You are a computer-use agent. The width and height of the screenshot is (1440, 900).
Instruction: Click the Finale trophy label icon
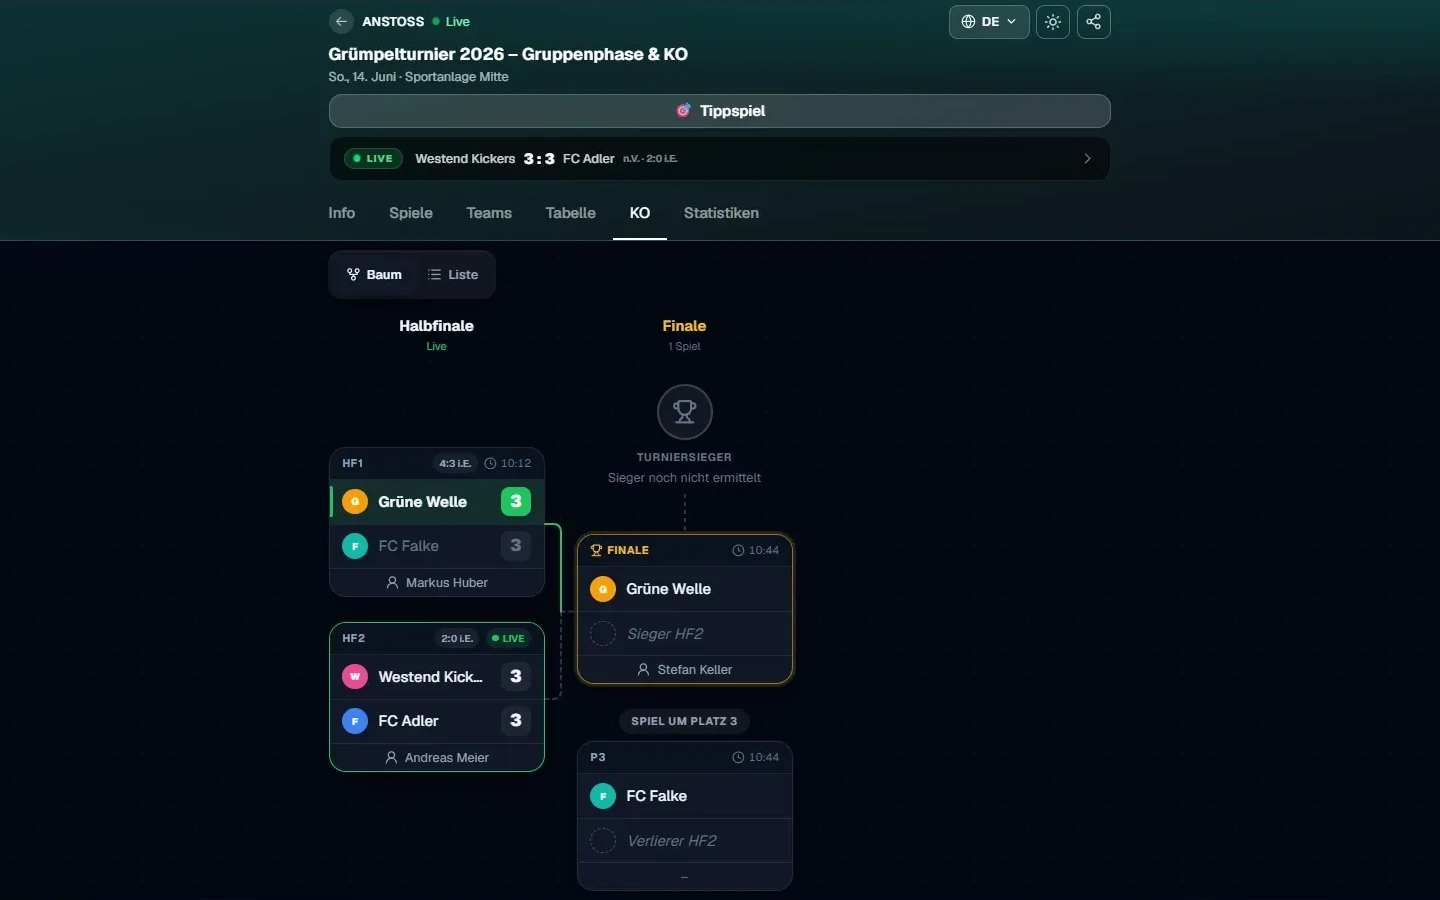coord(597,550)
